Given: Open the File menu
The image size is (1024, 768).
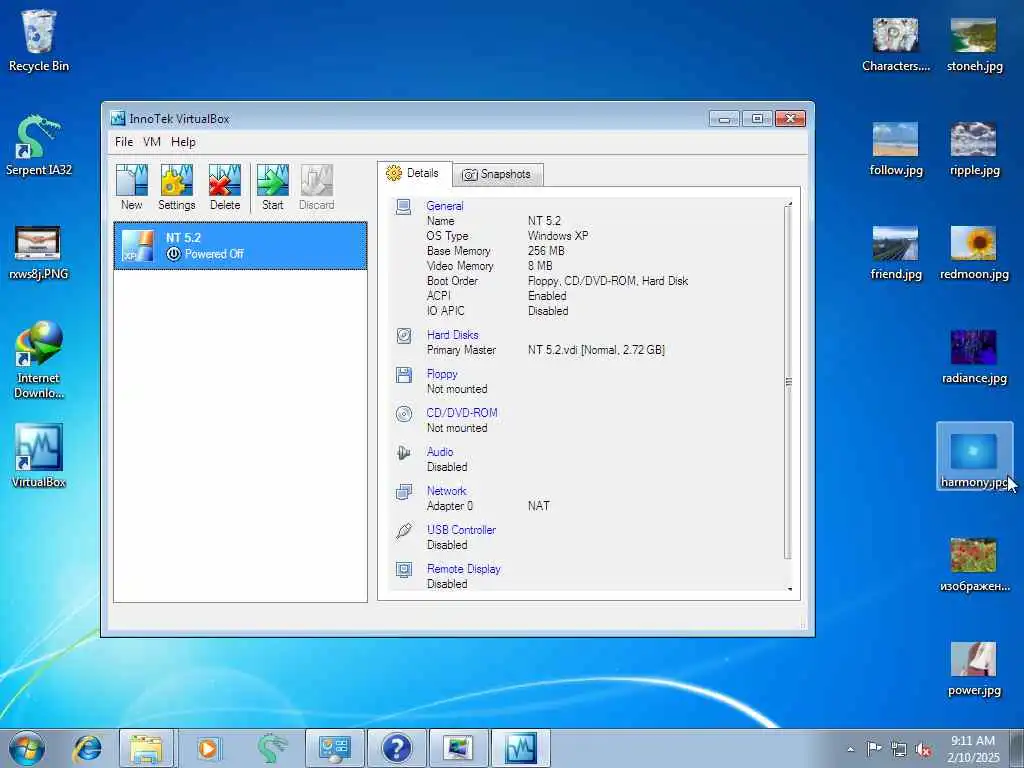Looking at the screenshot, I should [x=123, y=142].
